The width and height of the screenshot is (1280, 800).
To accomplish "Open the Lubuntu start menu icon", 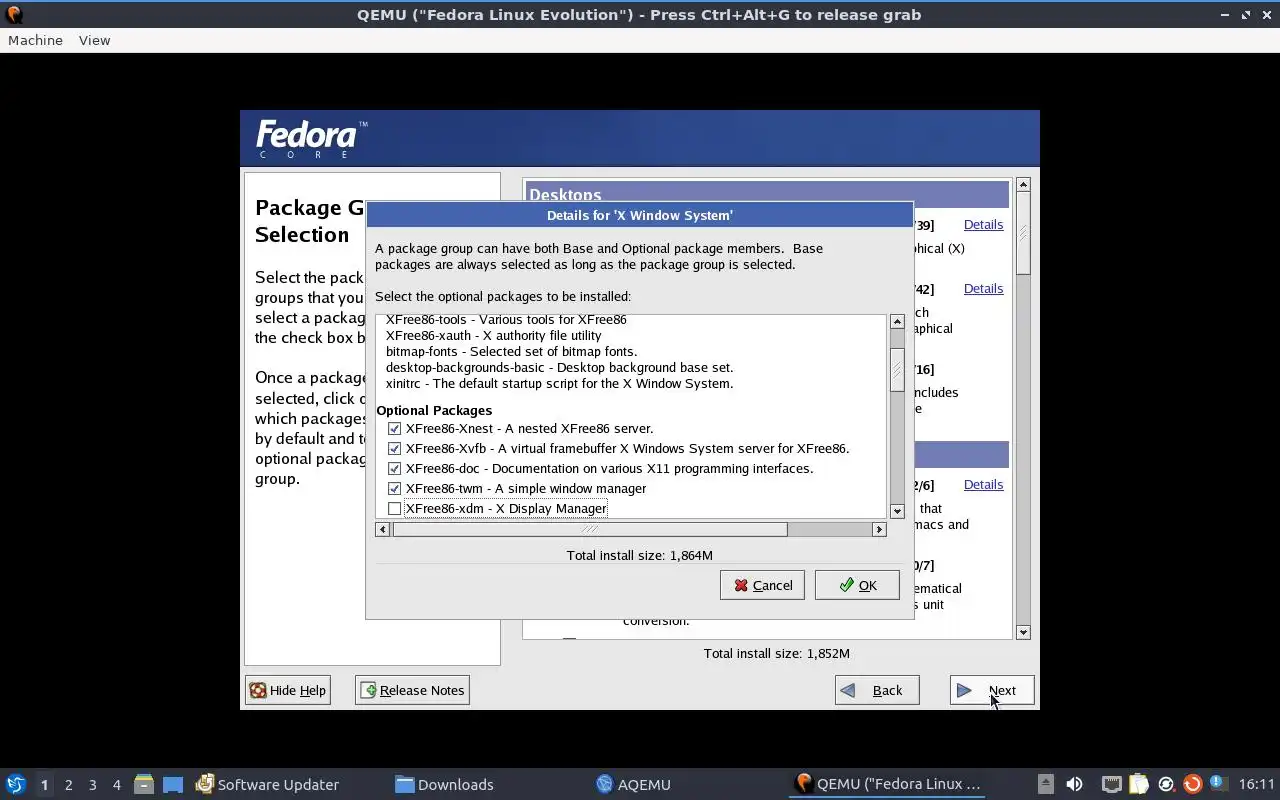I will point(16,784).
